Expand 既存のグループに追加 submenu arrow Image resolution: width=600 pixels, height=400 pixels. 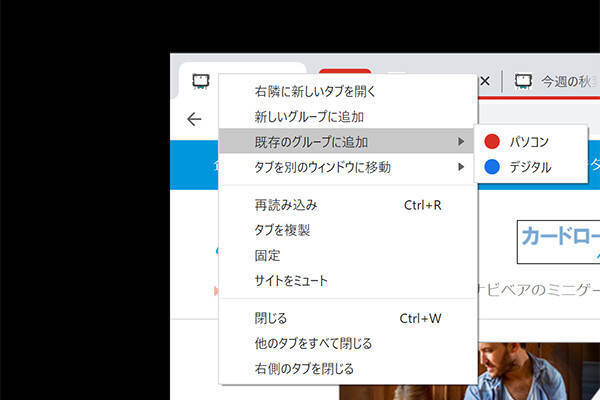coord(461,142)
